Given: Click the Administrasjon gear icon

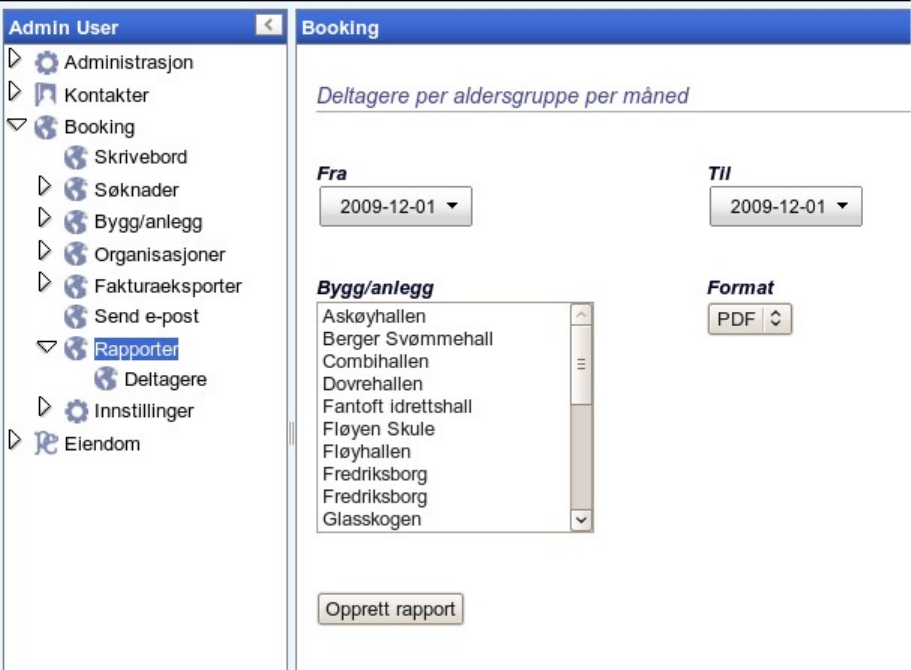Looking at the screenshot, I should pos(47,63).
